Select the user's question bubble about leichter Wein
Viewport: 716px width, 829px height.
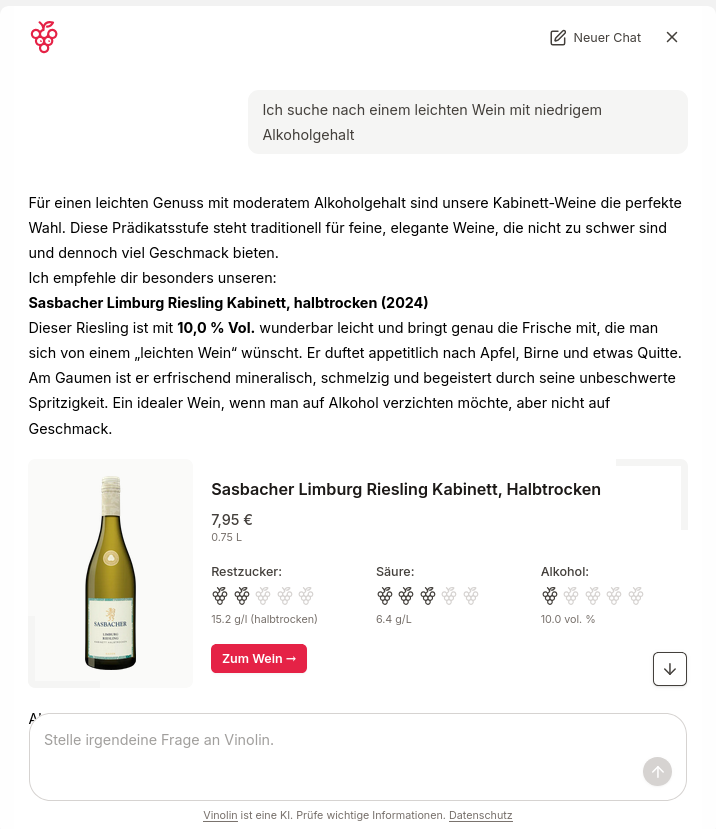tap(467, 121)
